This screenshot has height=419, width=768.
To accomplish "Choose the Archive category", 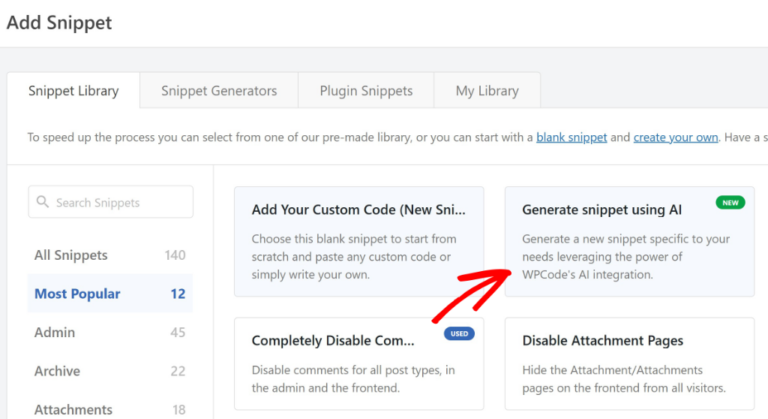I will (110, 371).
